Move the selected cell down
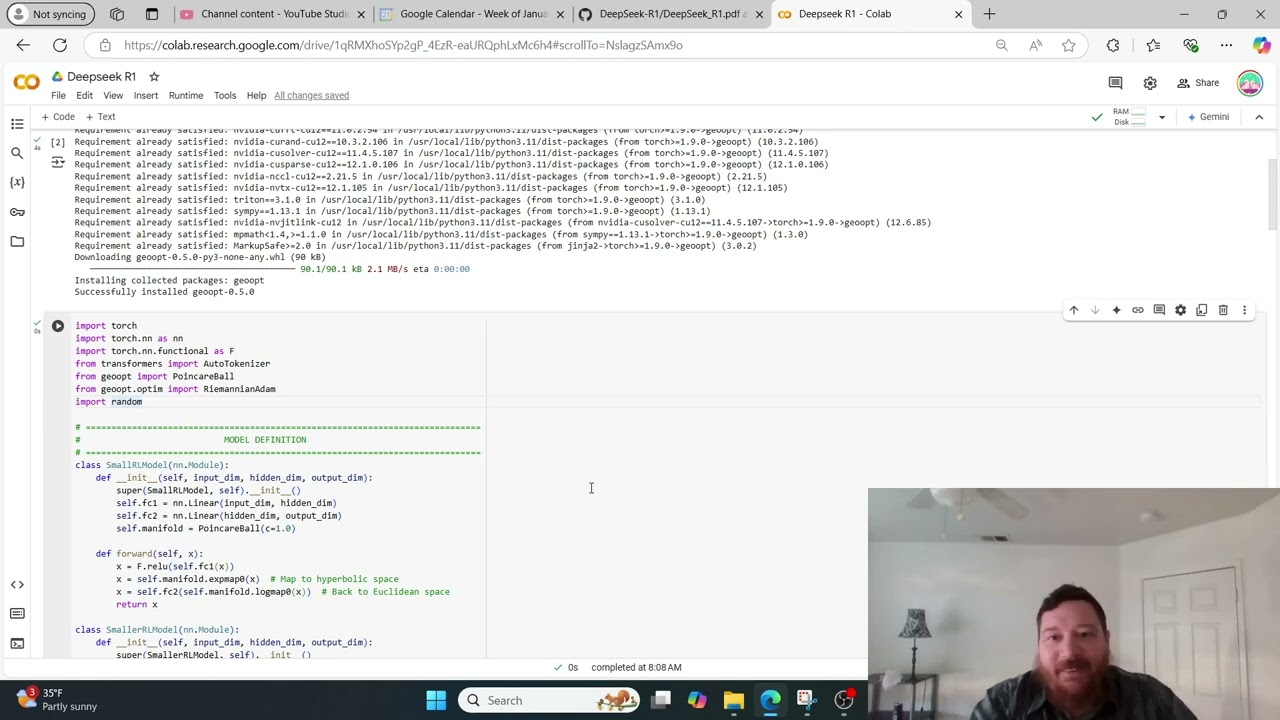This screenshot has width=1280, height=720. coord(1095,310)
